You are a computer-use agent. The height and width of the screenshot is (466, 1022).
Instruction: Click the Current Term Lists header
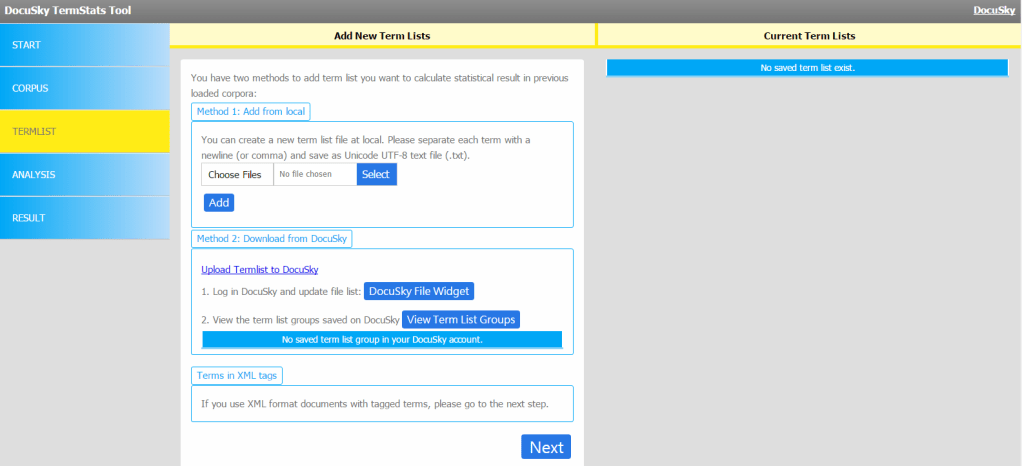pos(808,36)
